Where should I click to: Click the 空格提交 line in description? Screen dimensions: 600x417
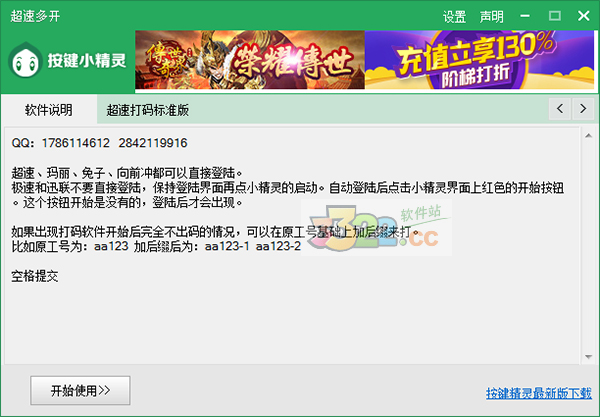click(x=35, y=276)
